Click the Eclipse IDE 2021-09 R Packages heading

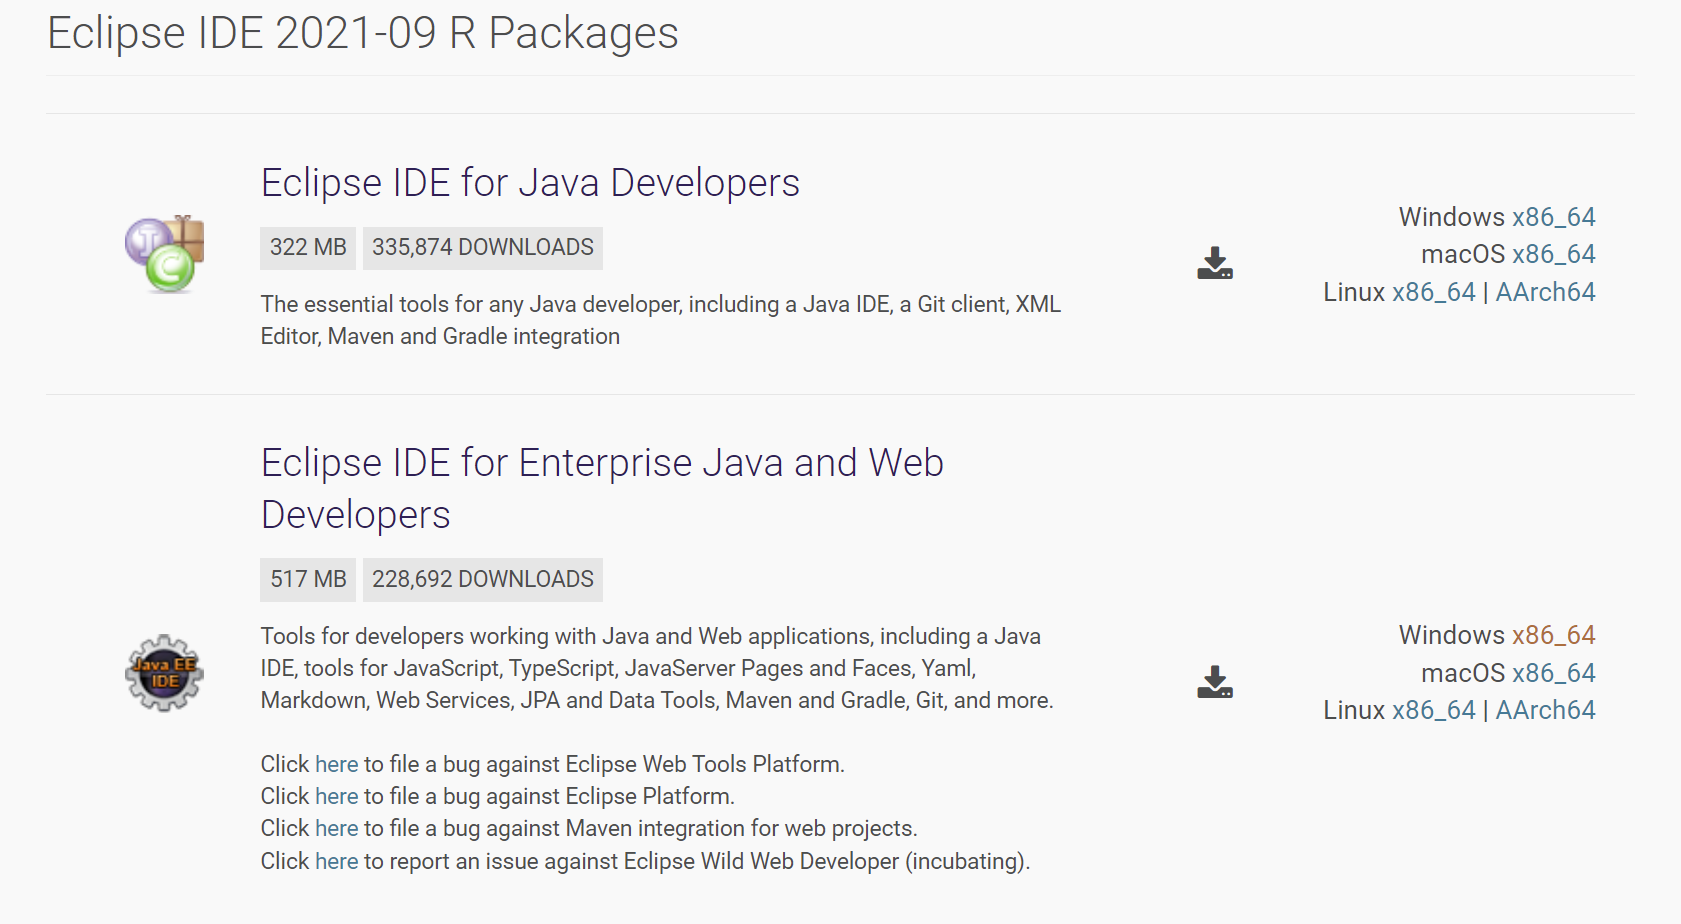tap(363, 33)
